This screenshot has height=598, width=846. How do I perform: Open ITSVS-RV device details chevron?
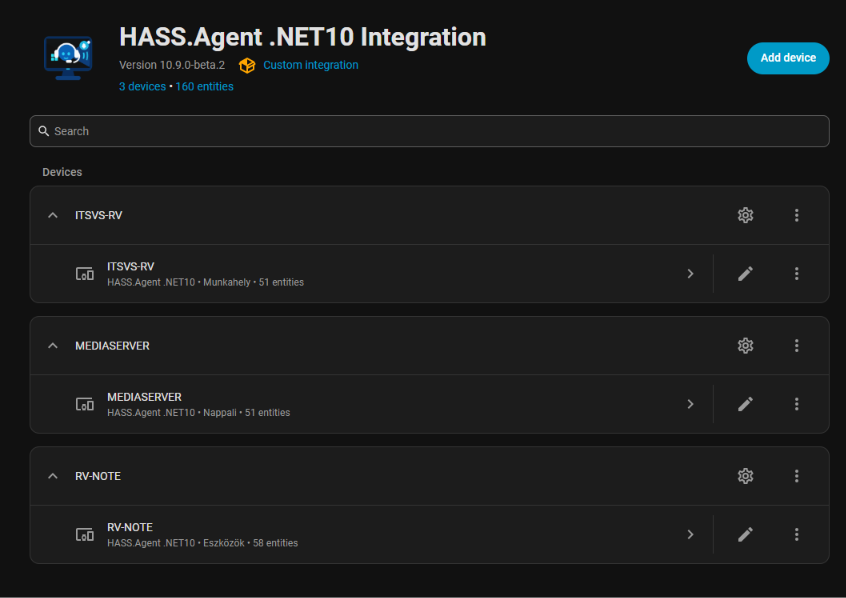(x=690, y=274)
